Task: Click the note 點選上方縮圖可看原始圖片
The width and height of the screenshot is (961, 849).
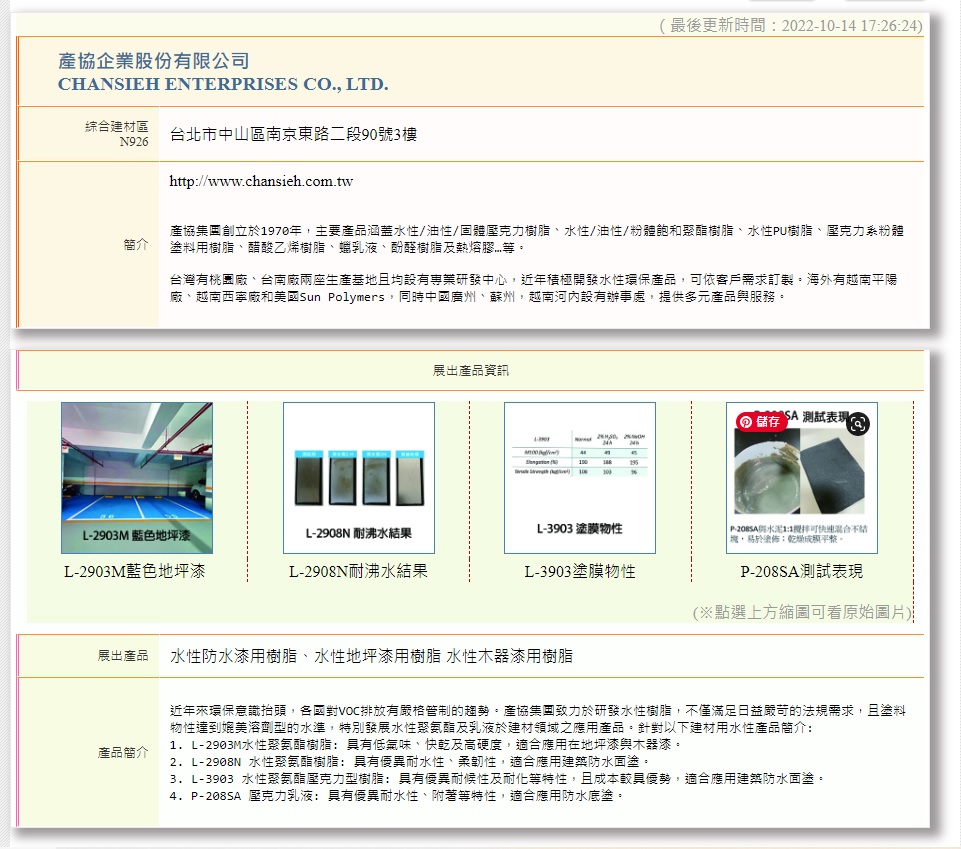Action: (803, 612)
